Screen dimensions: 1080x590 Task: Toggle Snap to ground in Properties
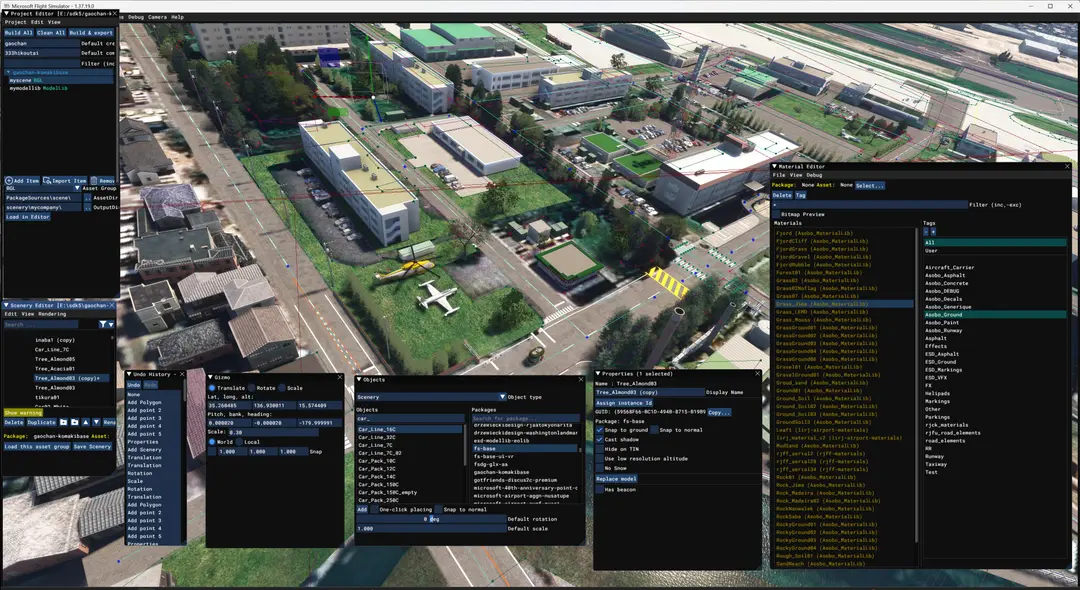point(599,430)
